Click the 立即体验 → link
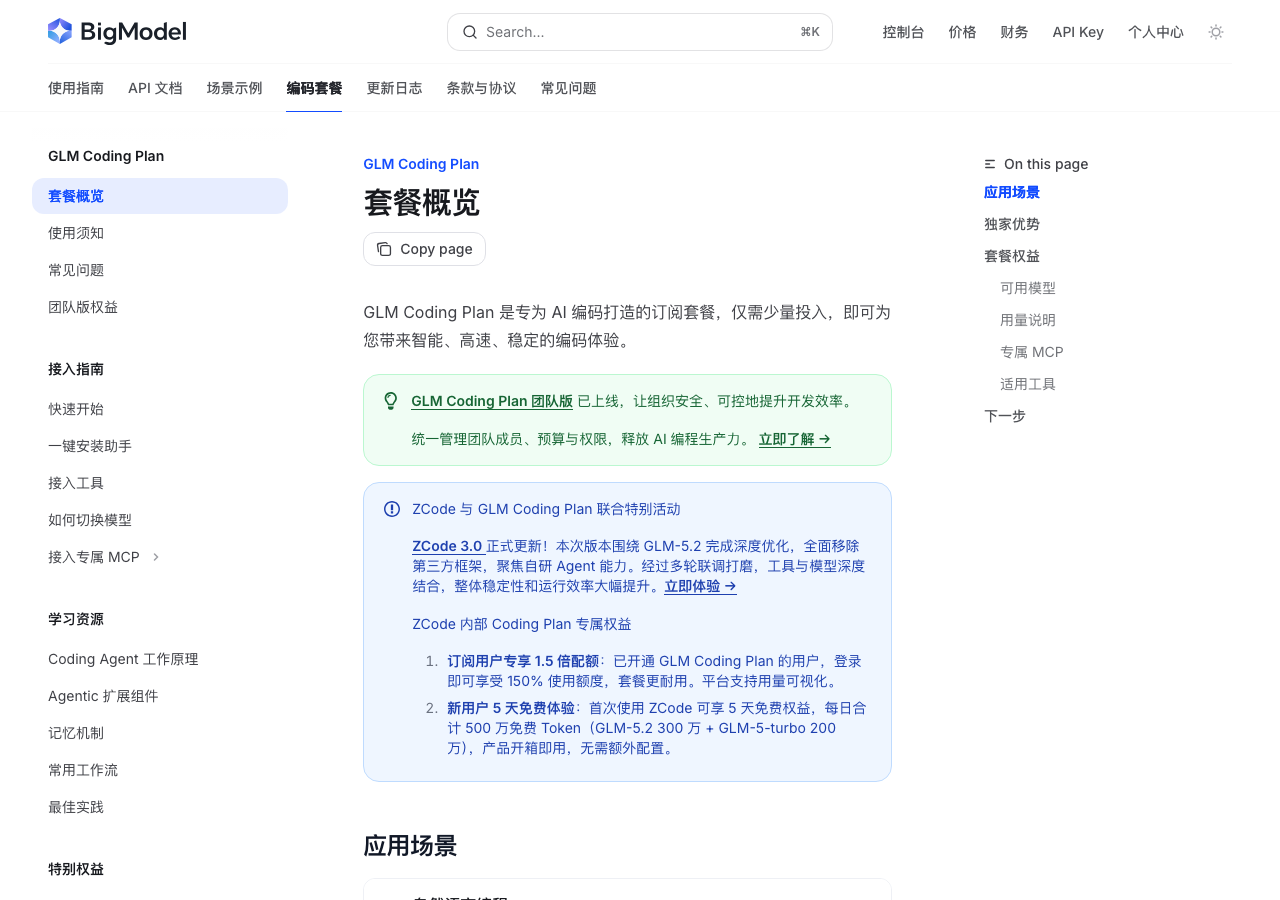The height and width of the screenshot is (900, 1280). pos(701,586)
